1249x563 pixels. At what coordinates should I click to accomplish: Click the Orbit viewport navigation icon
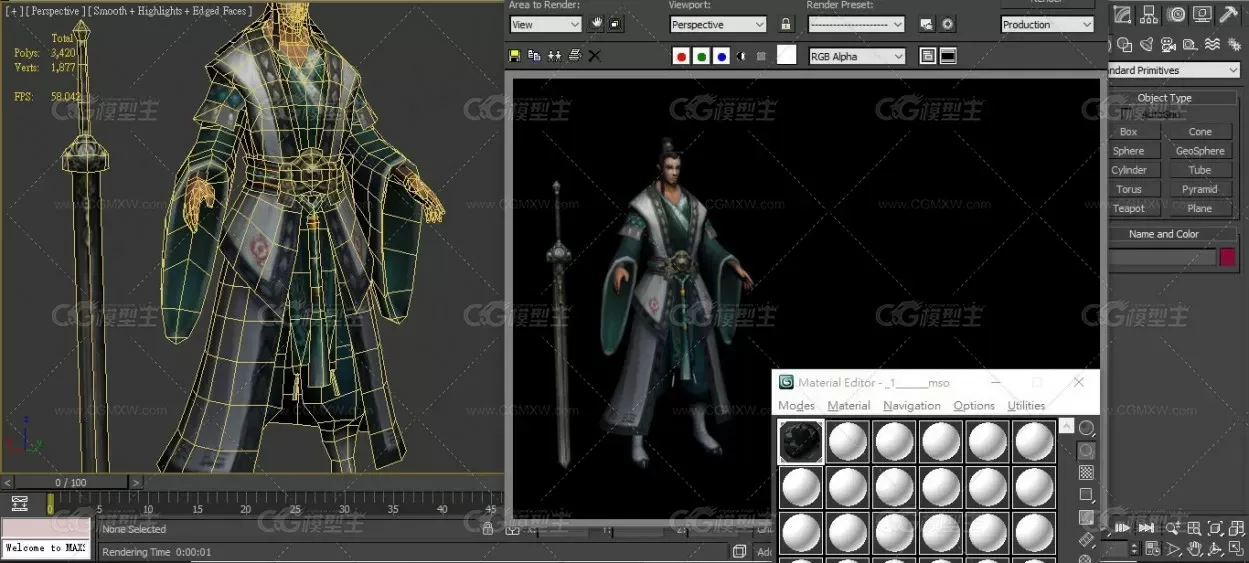click(1214, 549)
